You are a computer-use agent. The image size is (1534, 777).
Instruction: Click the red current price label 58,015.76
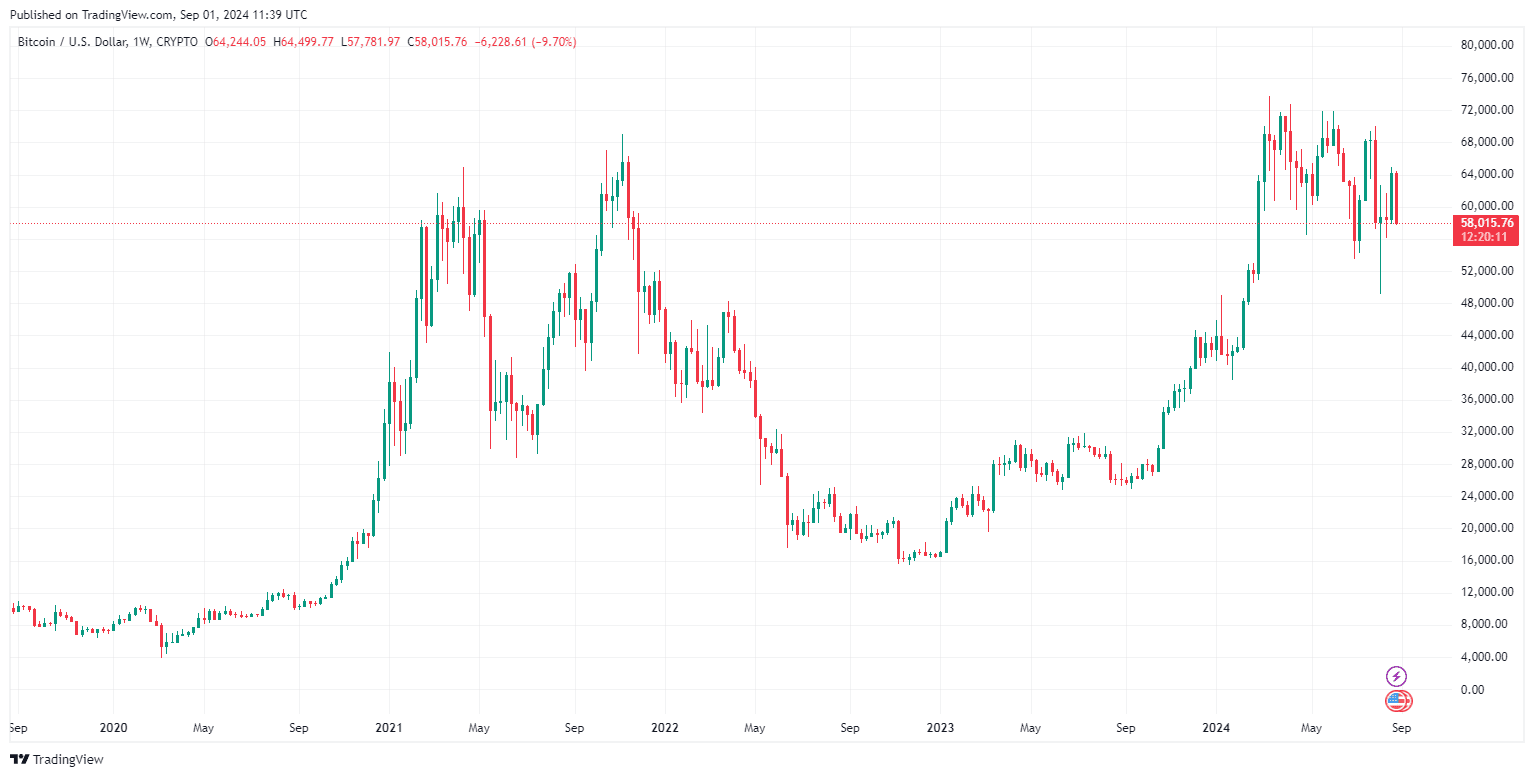[1487, 223]
